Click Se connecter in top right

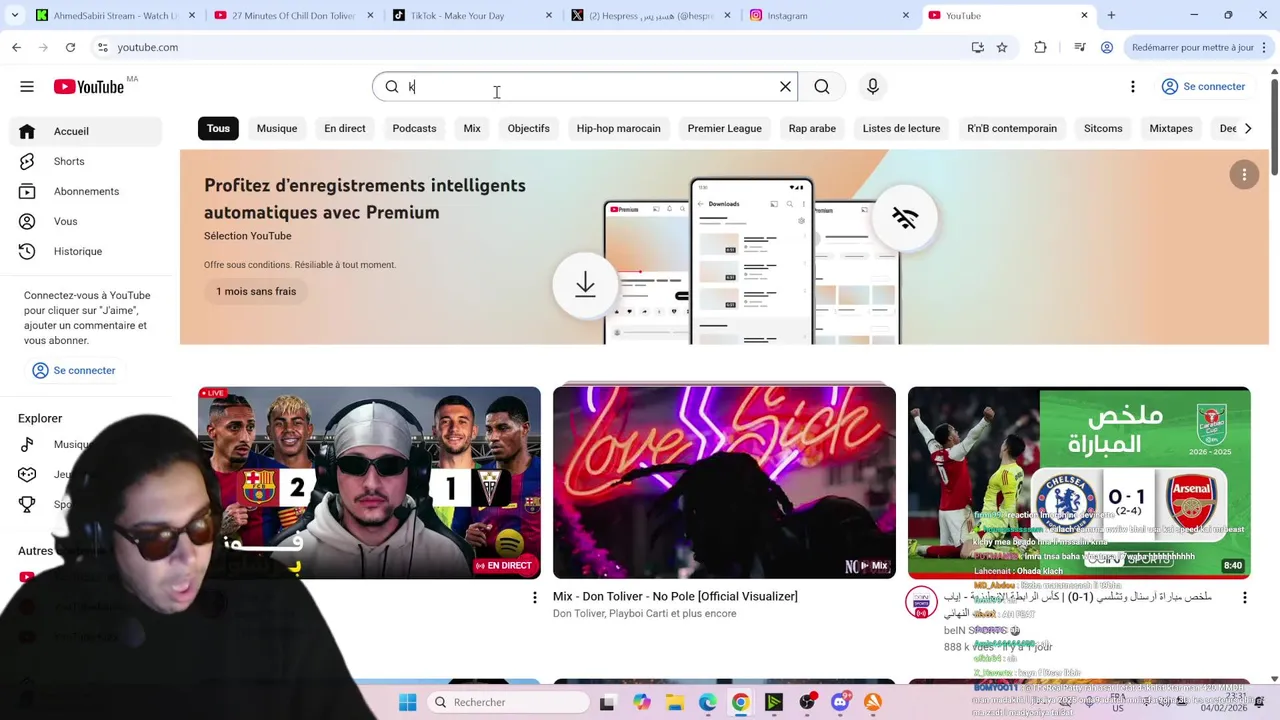1203,87
